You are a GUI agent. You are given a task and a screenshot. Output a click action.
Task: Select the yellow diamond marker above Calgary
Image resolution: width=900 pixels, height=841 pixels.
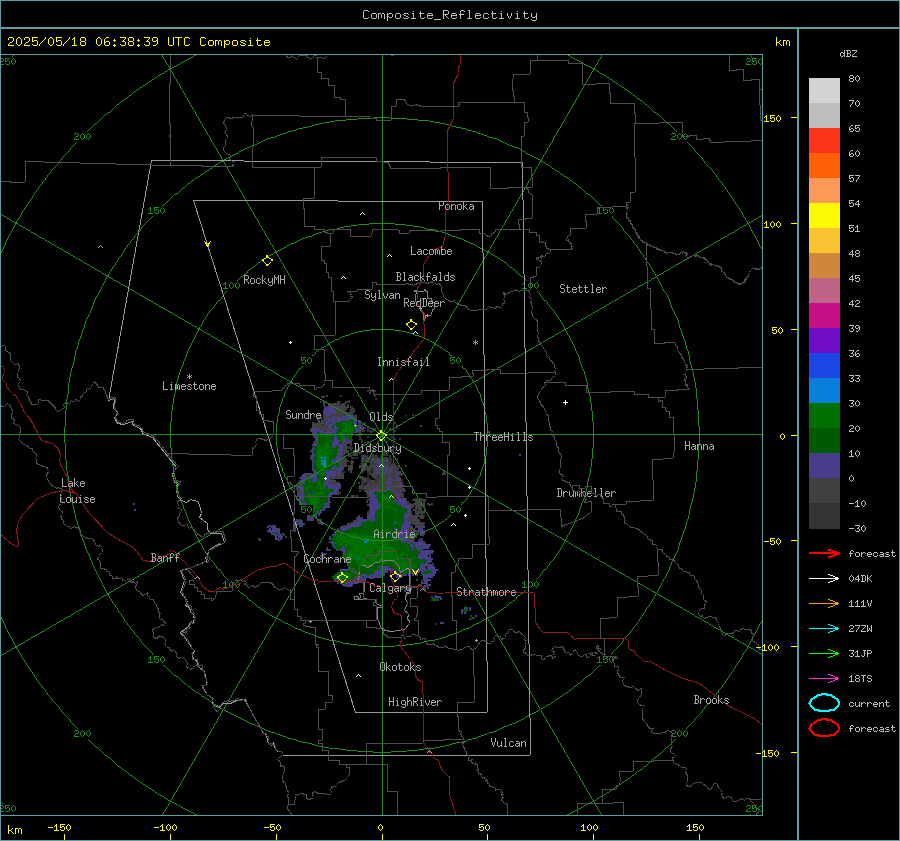tap(395, 576)
